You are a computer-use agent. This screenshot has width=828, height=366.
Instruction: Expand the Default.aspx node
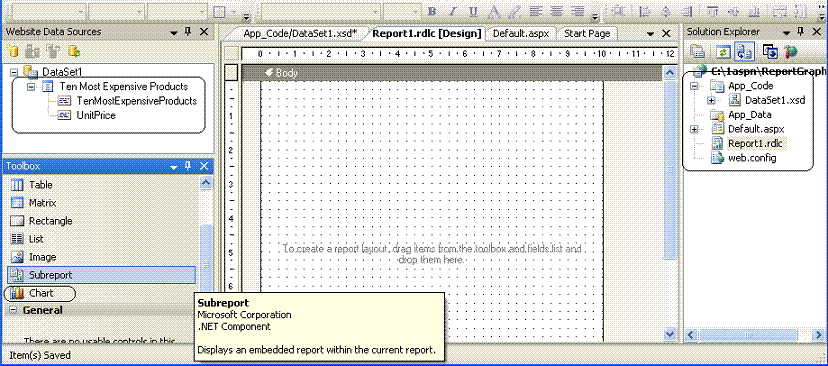click(694, 129)
